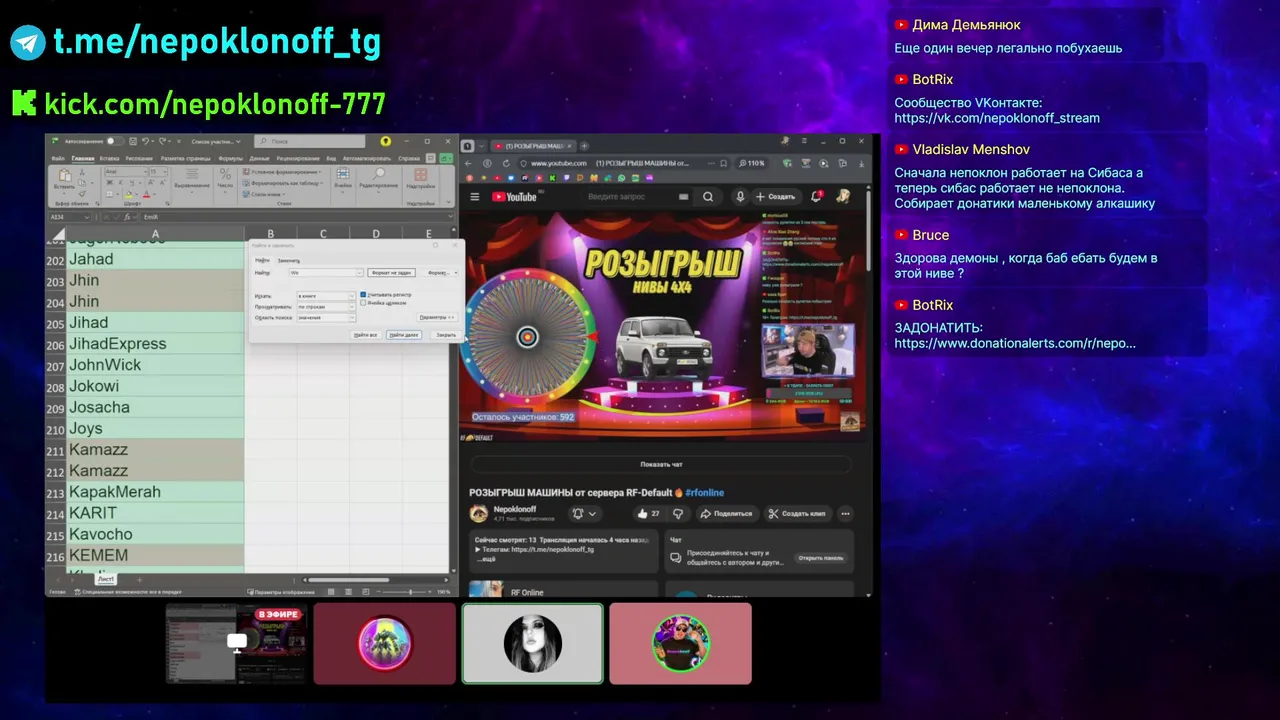This screenshot has width=1280, height=720.
Task: Click the Share (Поделиться) button
Action: 726,513
